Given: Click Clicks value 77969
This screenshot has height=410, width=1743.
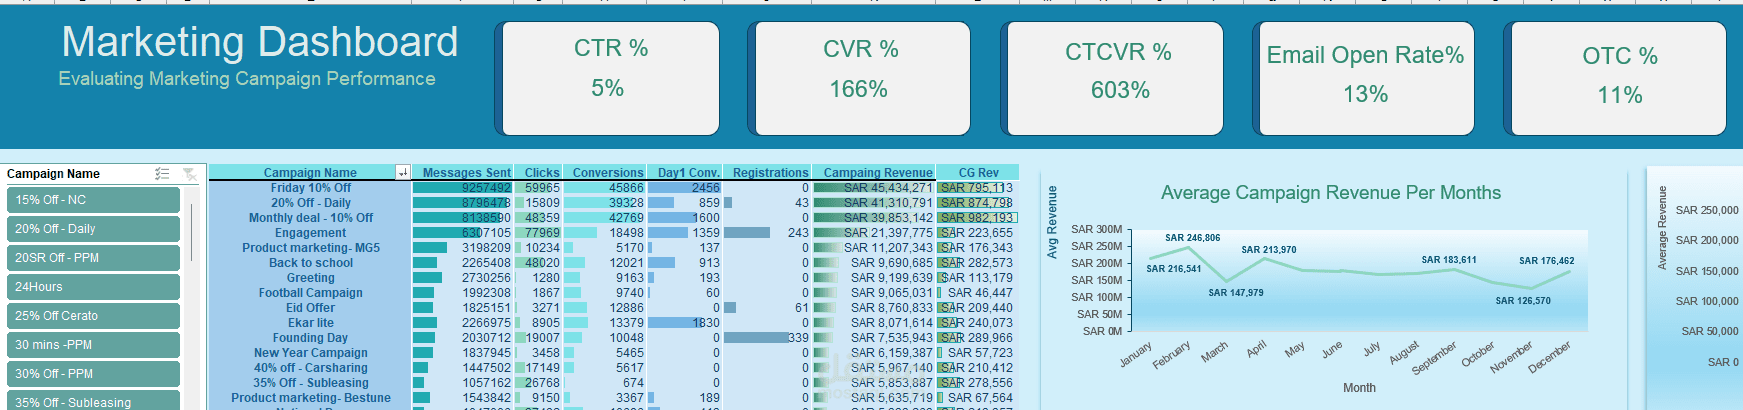Looking at the screenshot, I should [x=543, y=233].
